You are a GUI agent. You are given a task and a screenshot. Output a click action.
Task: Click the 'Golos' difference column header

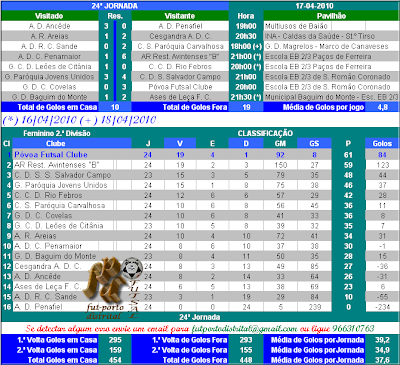(382, 143)
